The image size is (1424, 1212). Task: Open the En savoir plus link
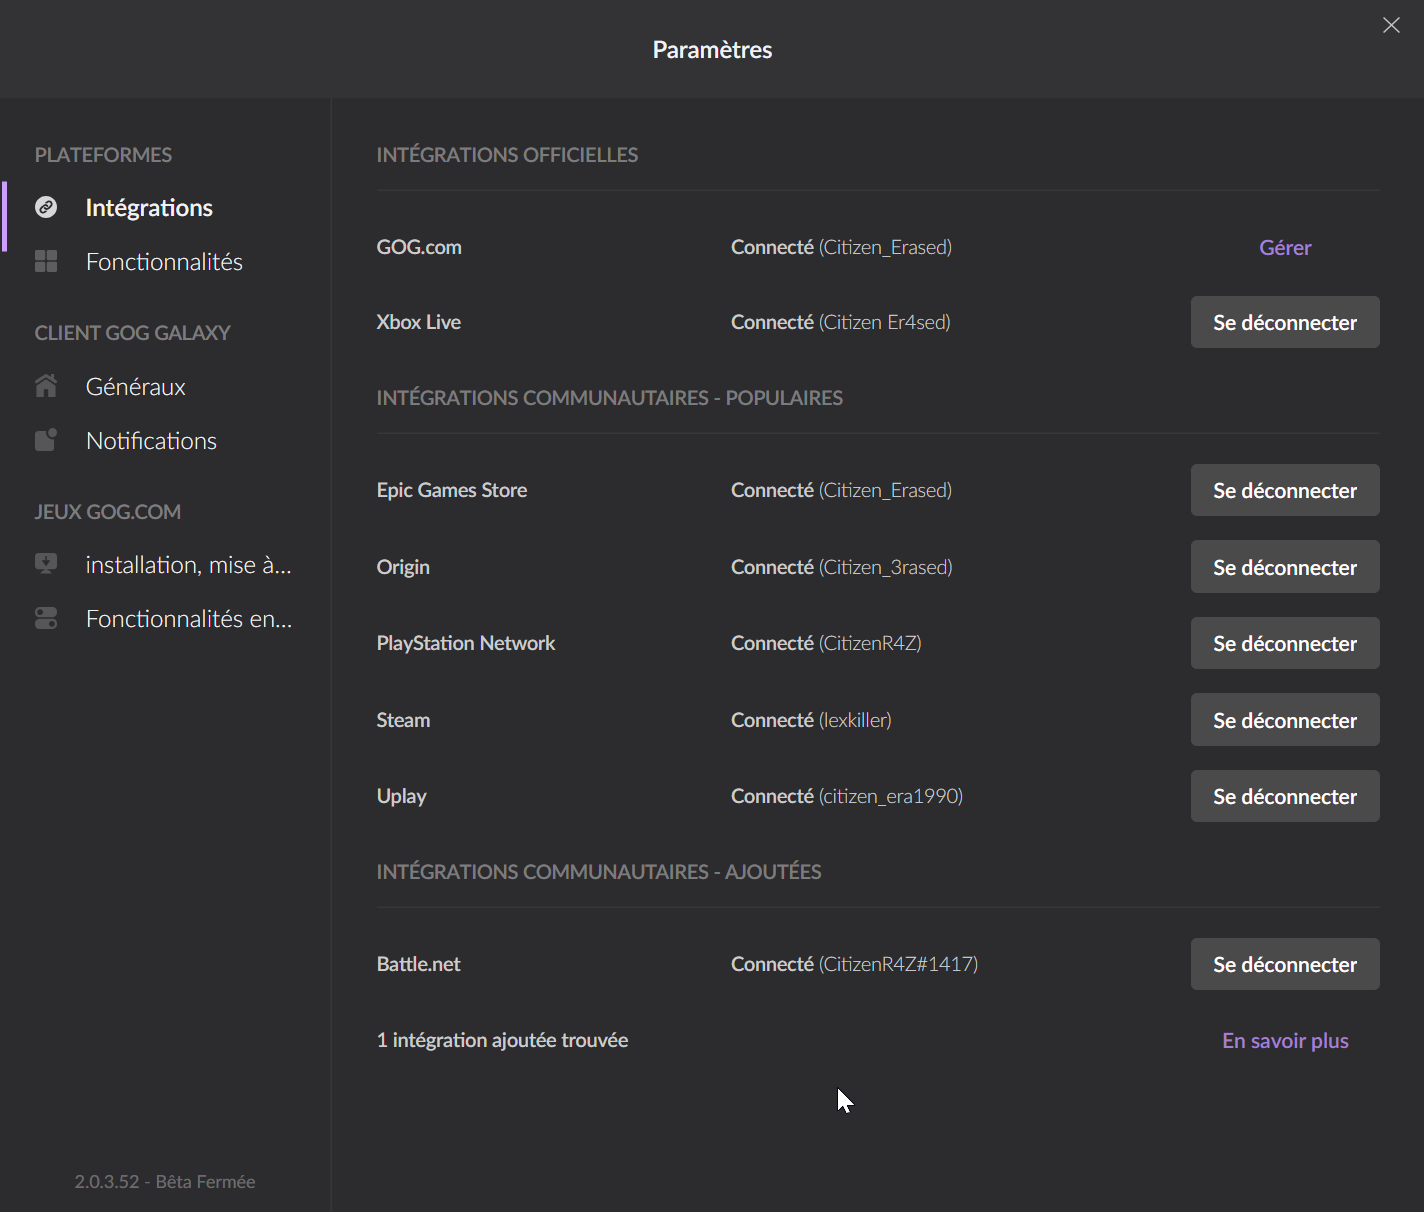1284,1041
